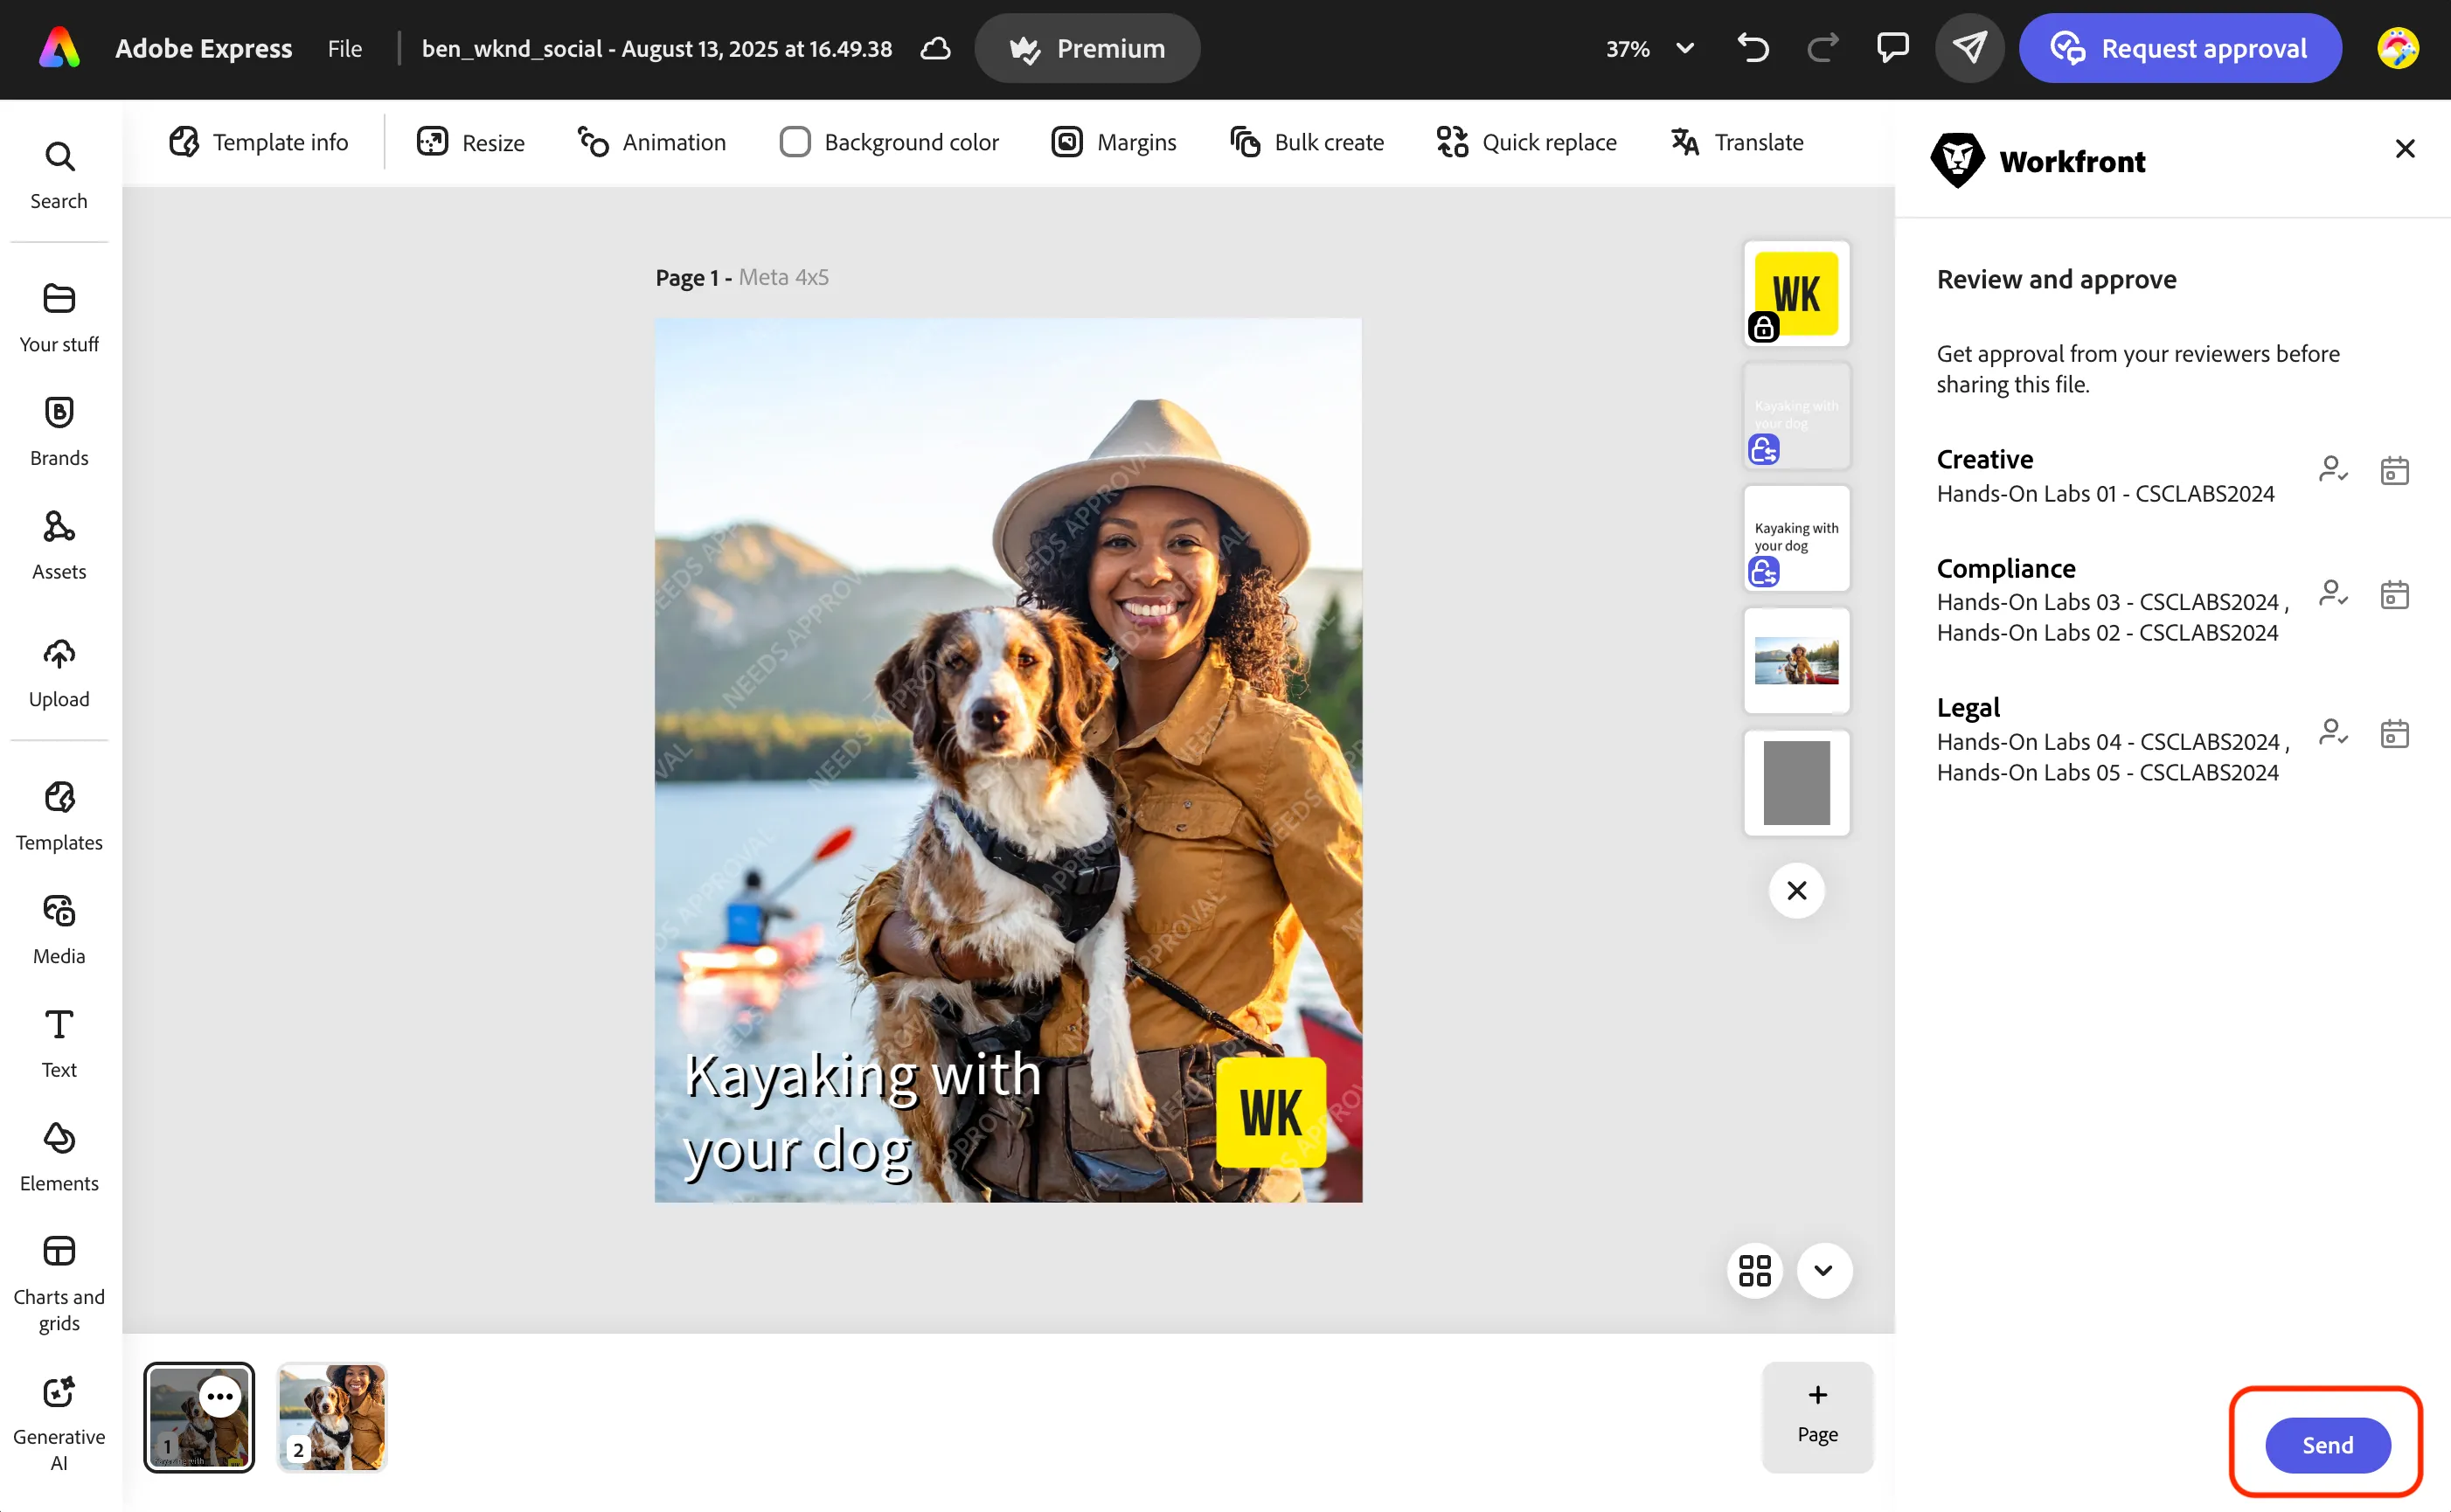Image resolution: width=2451 pixels, height=1512 pixels.
Task: Open the File menu
Action: (x=345, y=48)
